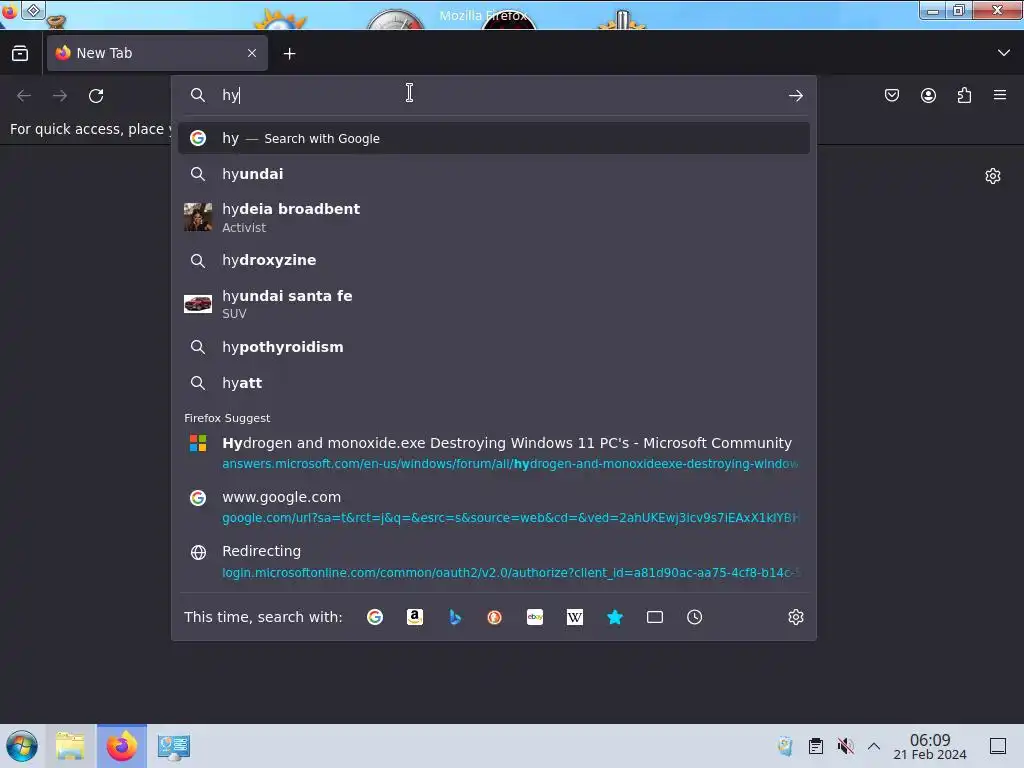Close the New Tab tab
The image size is (1024, 768).
pos(252,53)
